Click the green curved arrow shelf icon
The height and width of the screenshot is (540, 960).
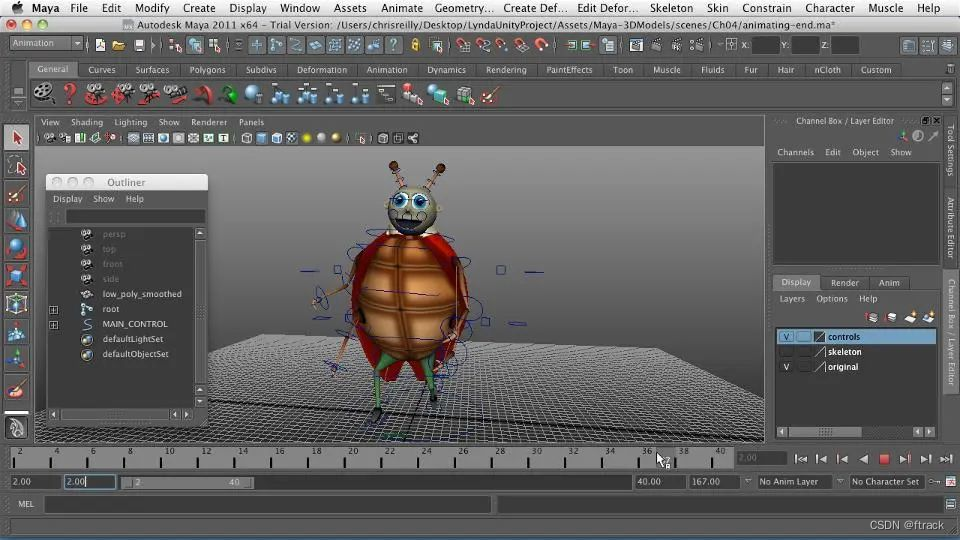[x=228, y=94]
